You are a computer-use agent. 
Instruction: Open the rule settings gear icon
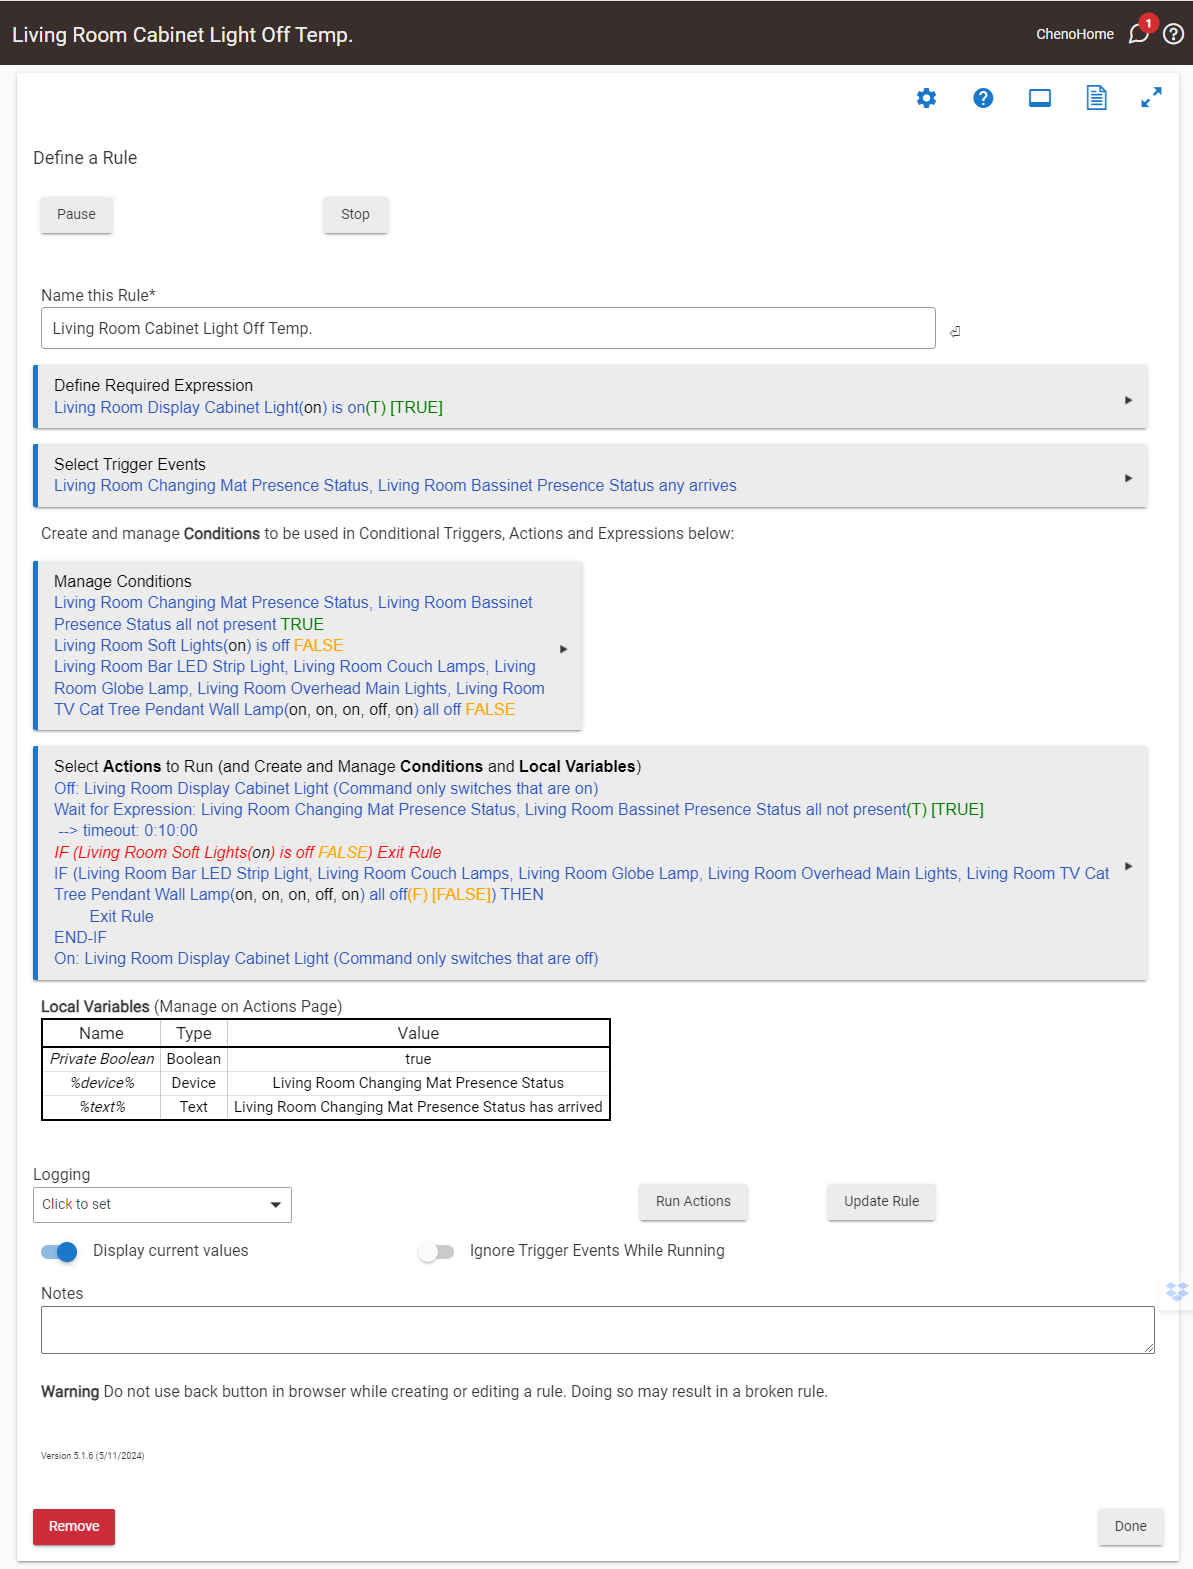927,98
